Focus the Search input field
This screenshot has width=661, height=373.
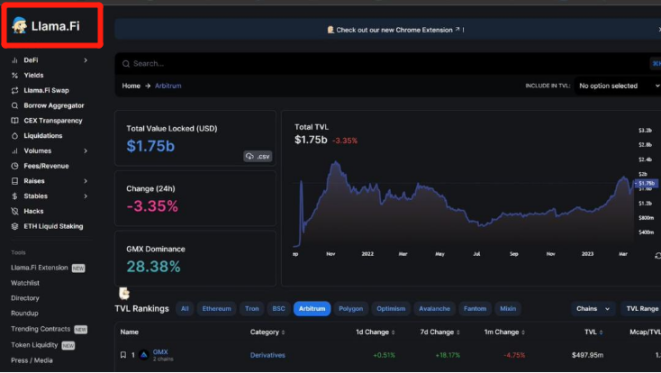(388, 64)
